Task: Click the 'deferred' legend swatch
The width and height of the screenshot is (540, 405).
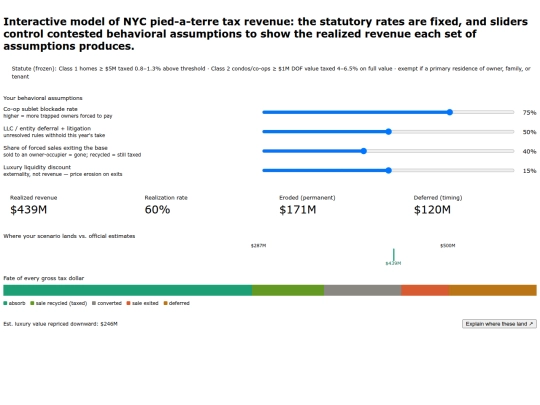Action: coord(165,303)
